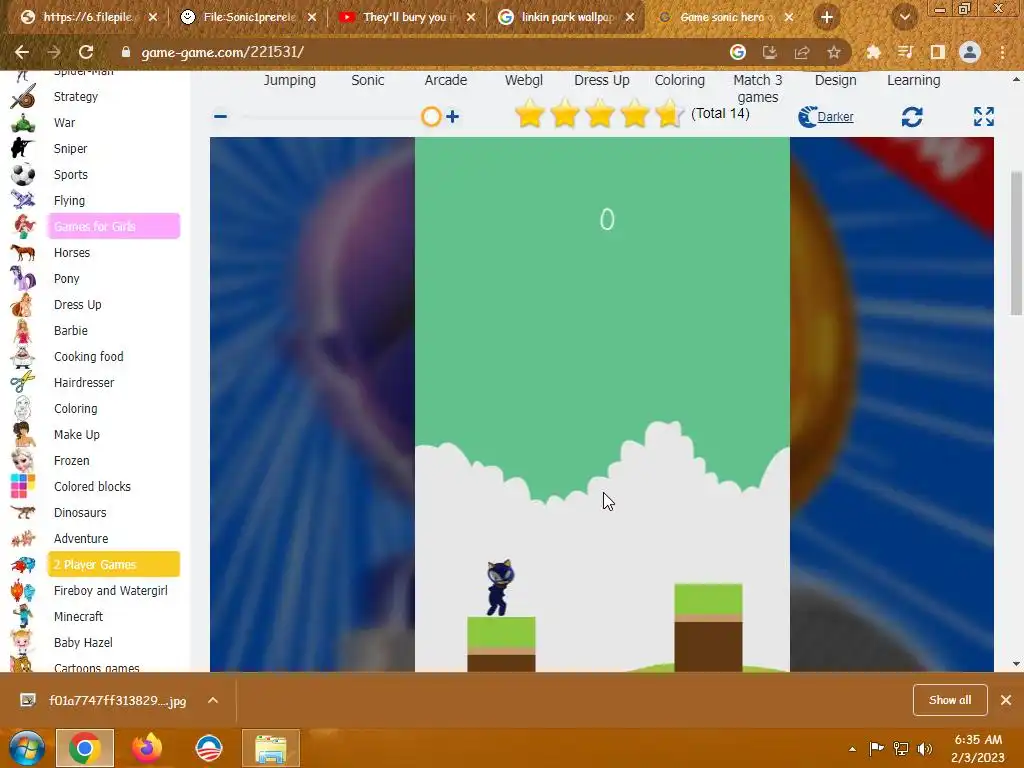Viewport: 1024px width, 768px height.
Task: Click volume icon in system tray
Action: point(925,749)
